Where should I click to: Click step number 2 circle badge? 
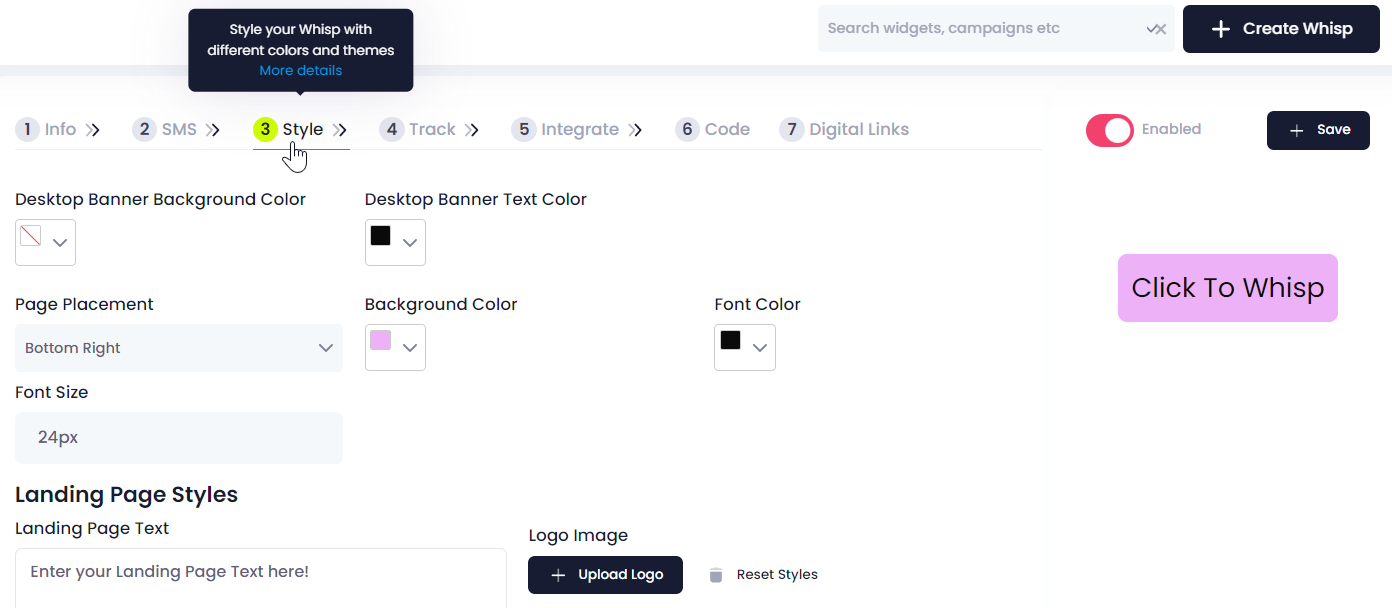coord(145,129)
